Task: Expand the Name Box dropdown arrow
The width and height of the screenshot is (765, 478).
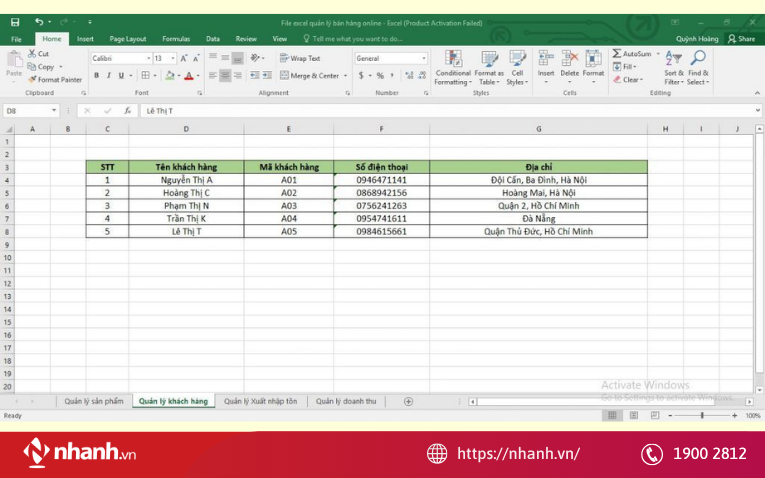Action: pos(54,111)
